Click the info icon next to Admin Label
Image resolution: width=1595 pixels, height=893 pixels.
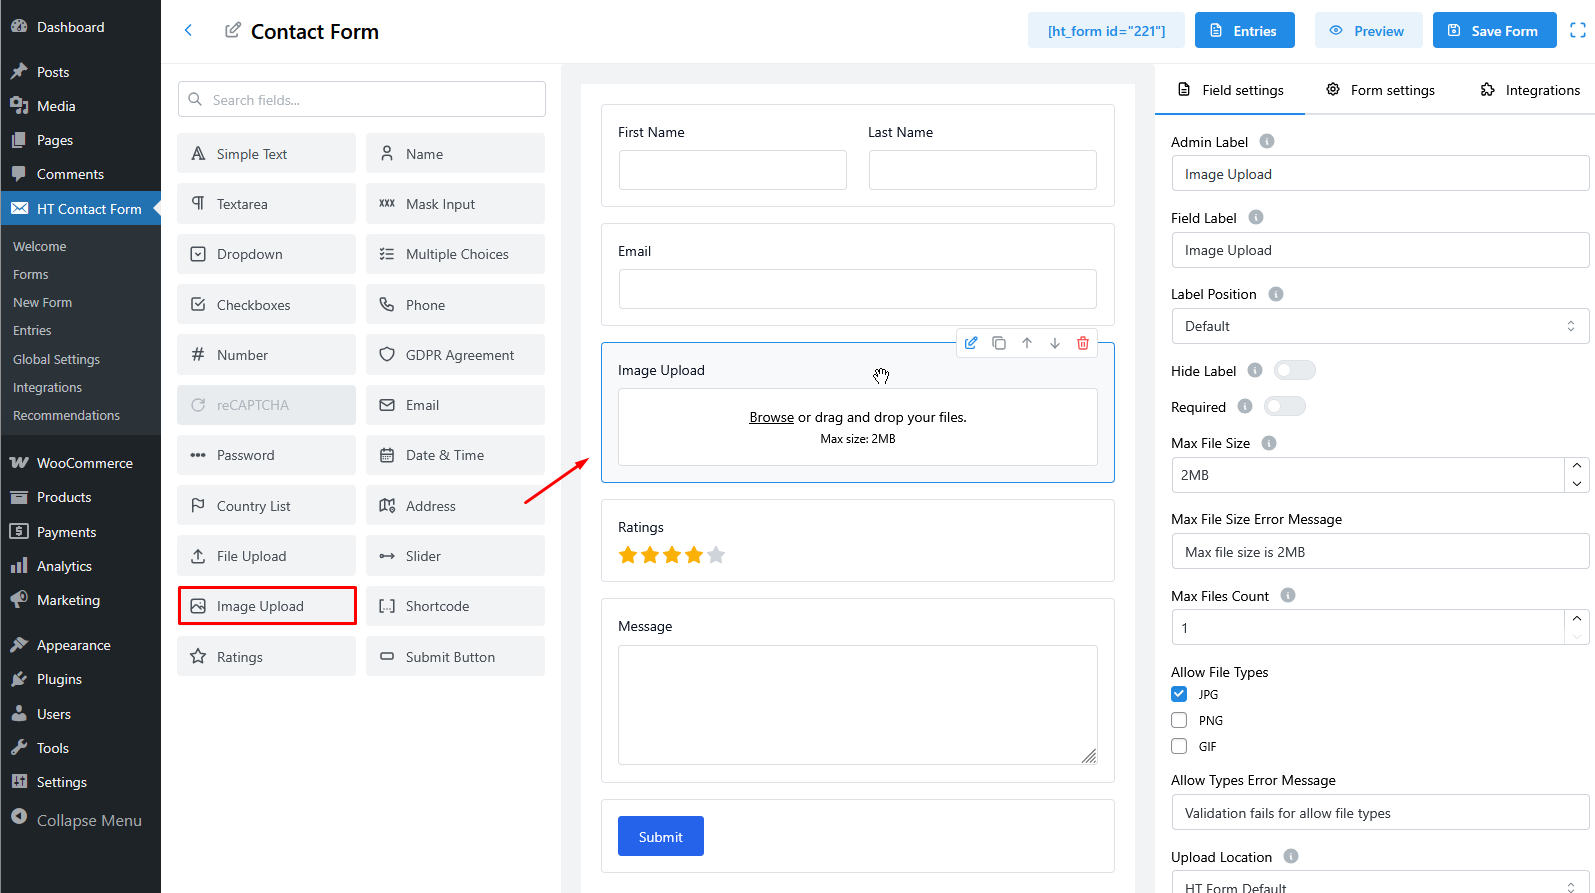coord(1267,142)
